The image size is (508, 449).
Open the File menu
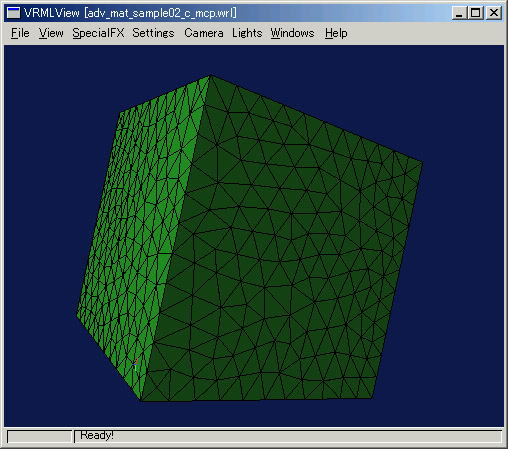[20, 33]
